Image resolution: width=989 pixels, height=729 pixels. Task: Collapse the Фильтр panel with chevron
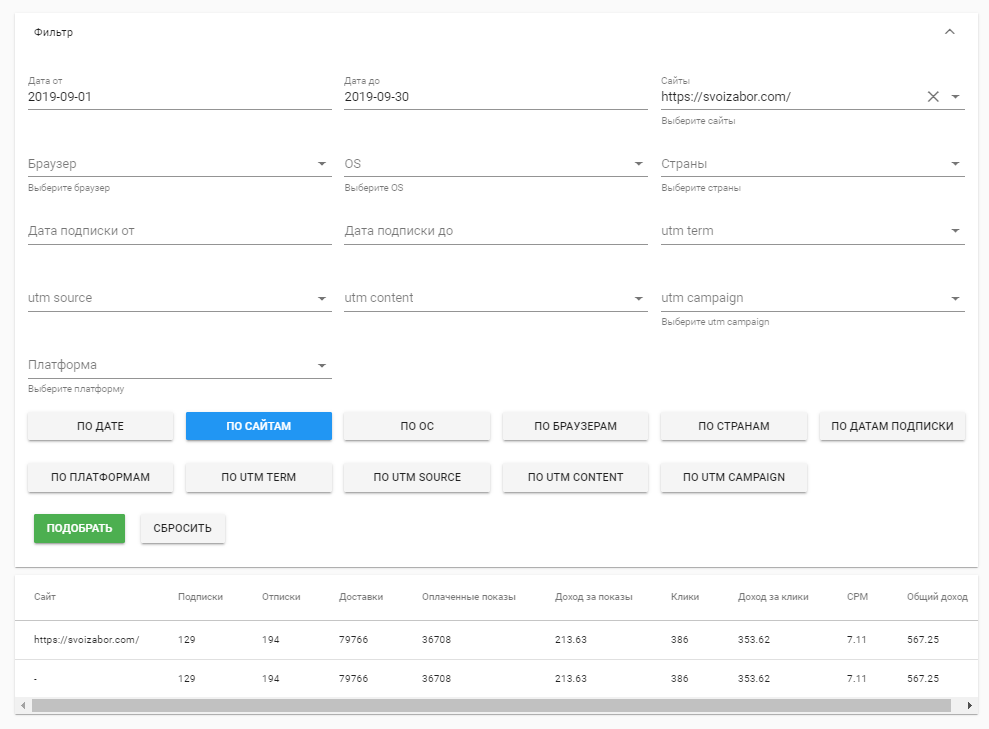(950, 32)
